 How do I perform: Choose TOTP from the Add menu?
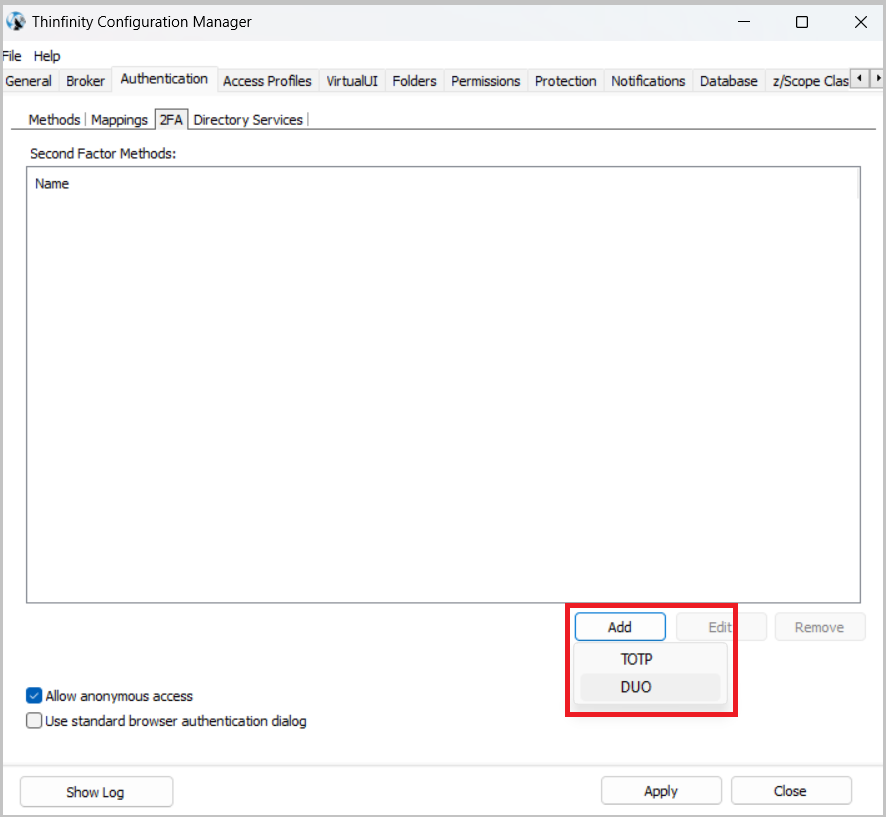coord(650,659)
